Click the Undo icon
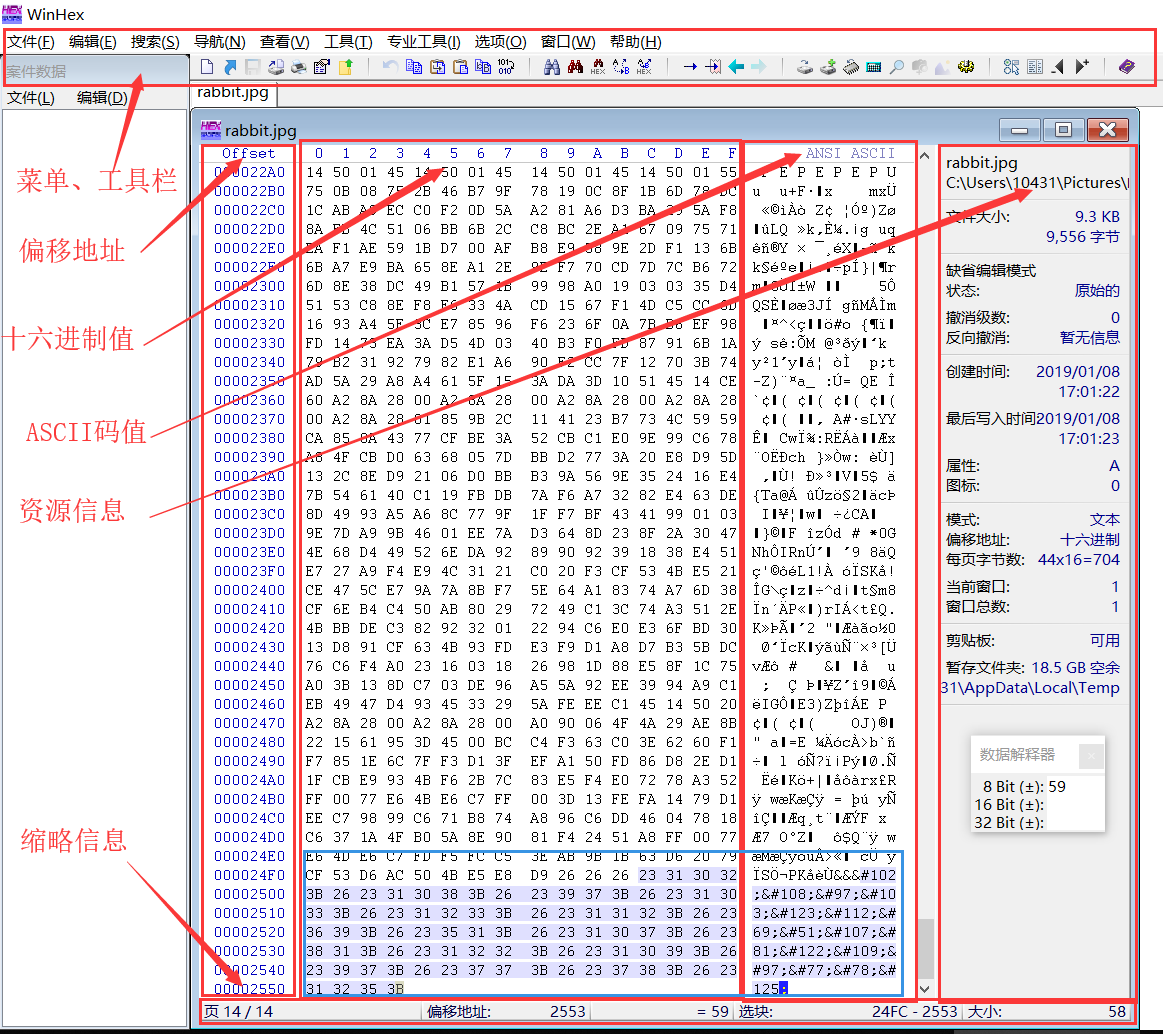Screen dimensions: 1163x1034 pos(390,67)
